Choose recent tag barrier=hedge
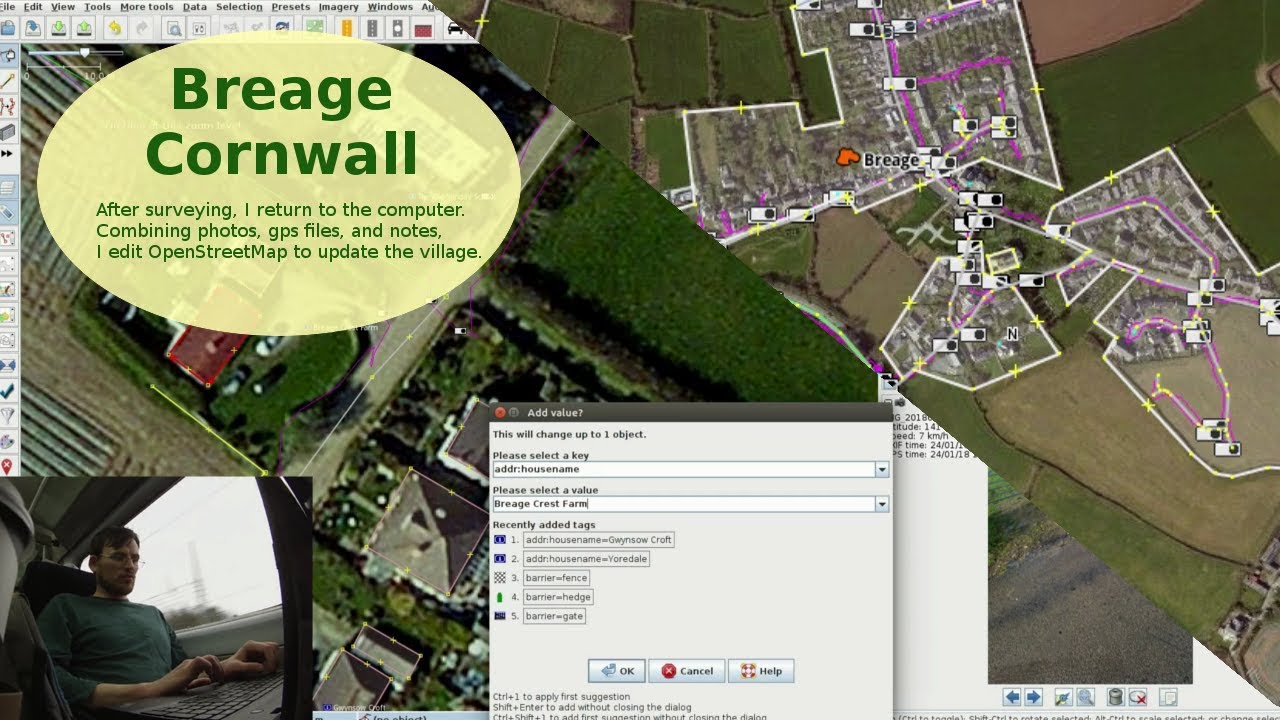This screenshot has width=1280, height=720. [x=558, y=597]
